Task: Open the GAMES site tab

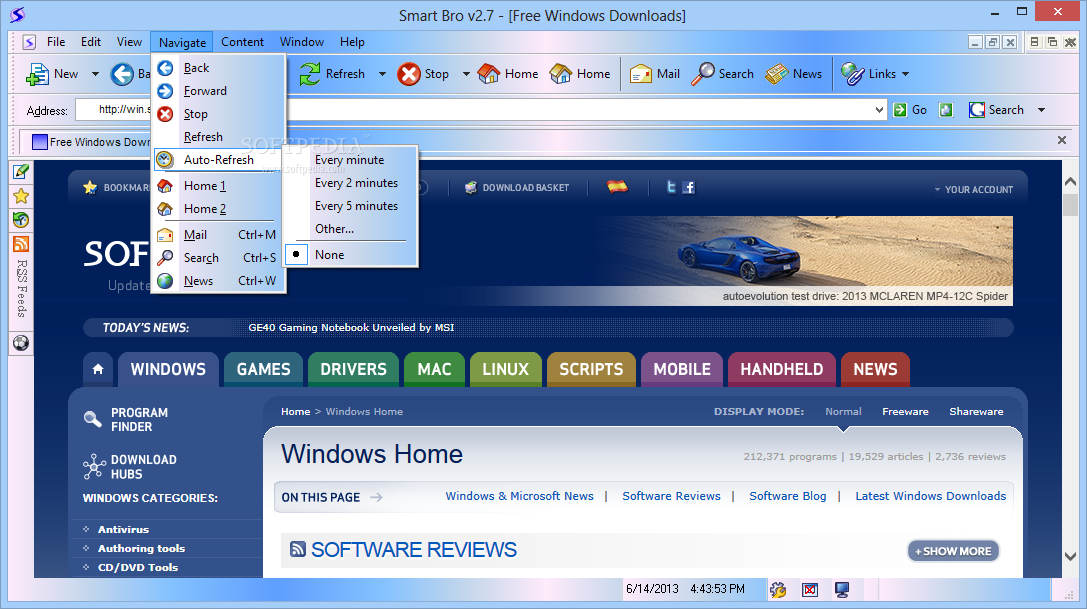Action: [263, 369]
